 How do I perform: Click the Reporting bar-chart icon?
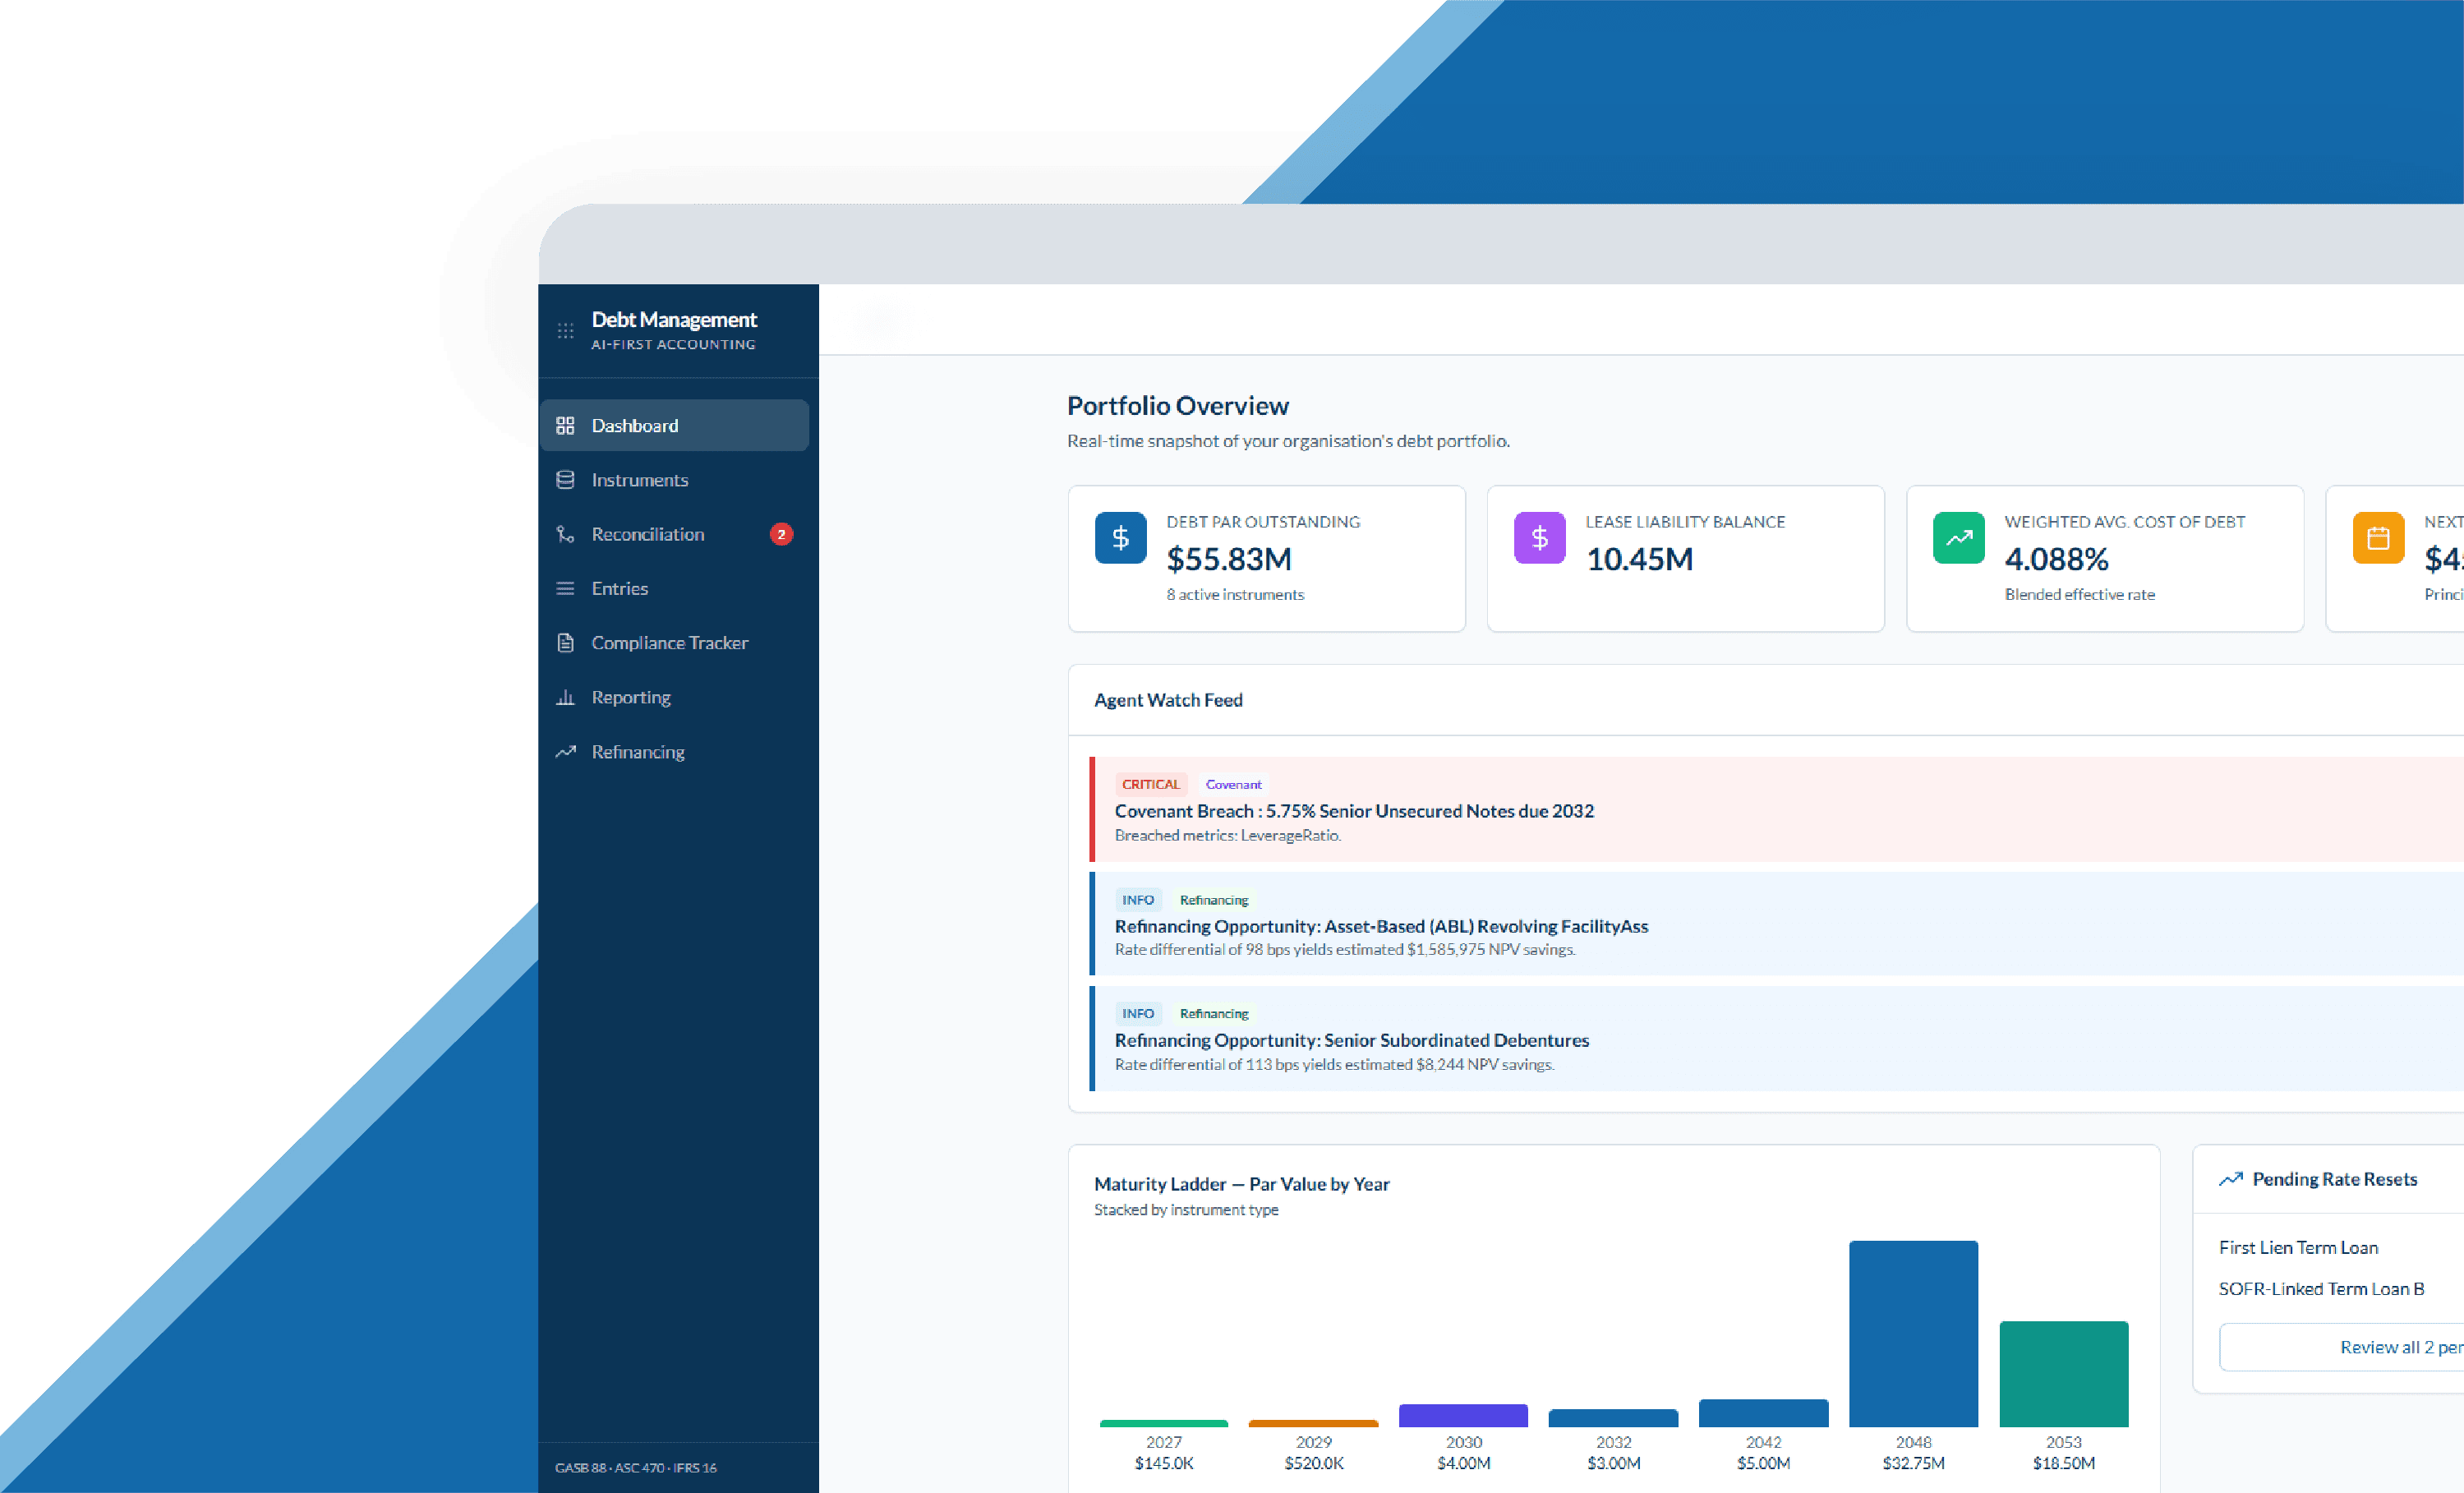pos(565,697)
